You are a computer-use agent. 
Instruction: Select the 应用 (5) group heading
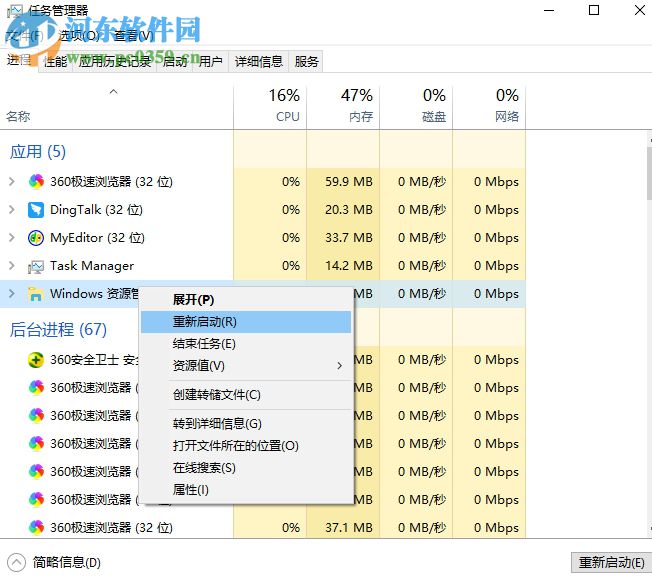(x=37, y=152)
